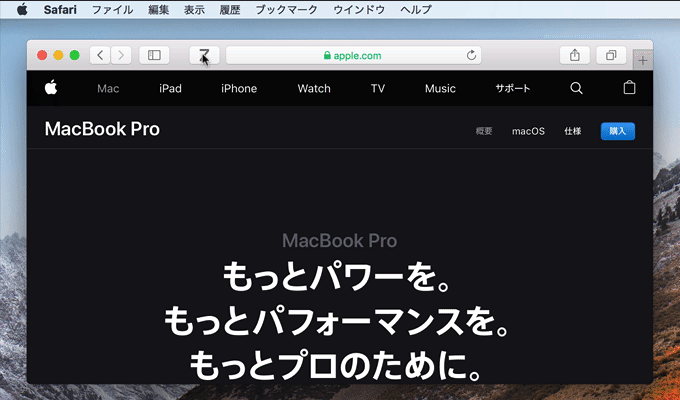The image size is (680, 400).
Task: Open the Mac section
Action: pyautogui.click(x=108, y=89)
